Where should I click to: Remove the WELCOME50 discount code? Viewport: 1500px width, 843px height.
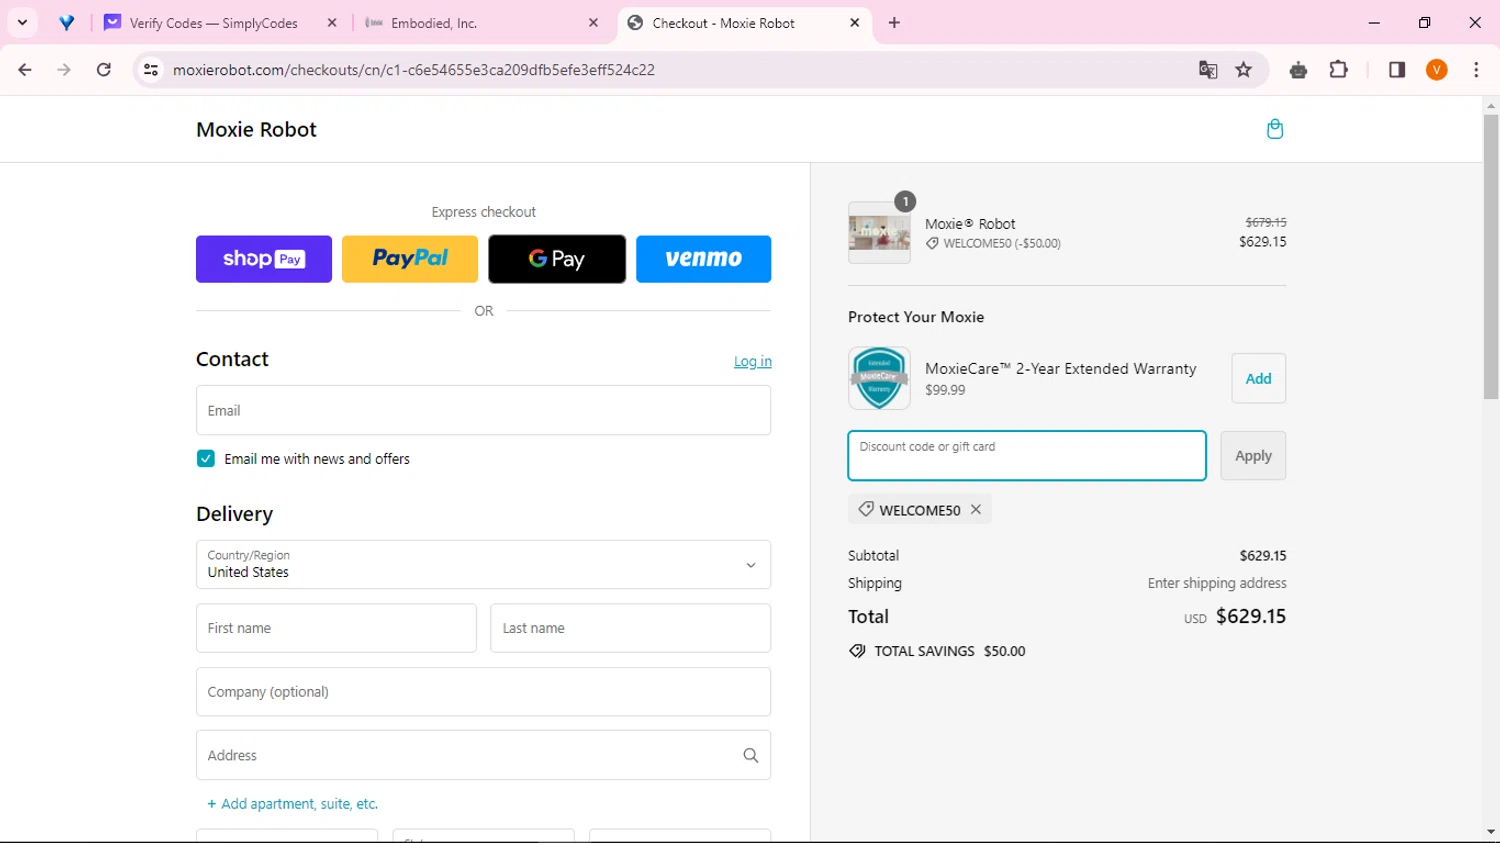click(976, 510)
